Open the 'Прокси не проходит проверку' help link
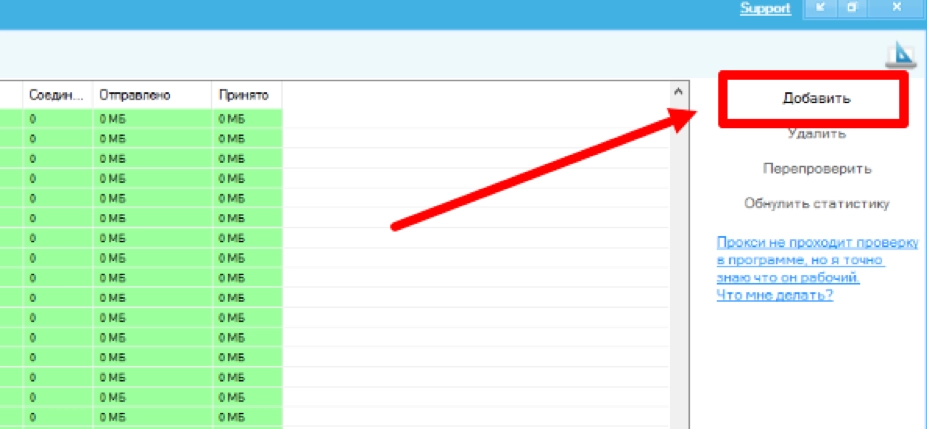The image size is (927, 429). pyautogui.click(x=817, y=269)
